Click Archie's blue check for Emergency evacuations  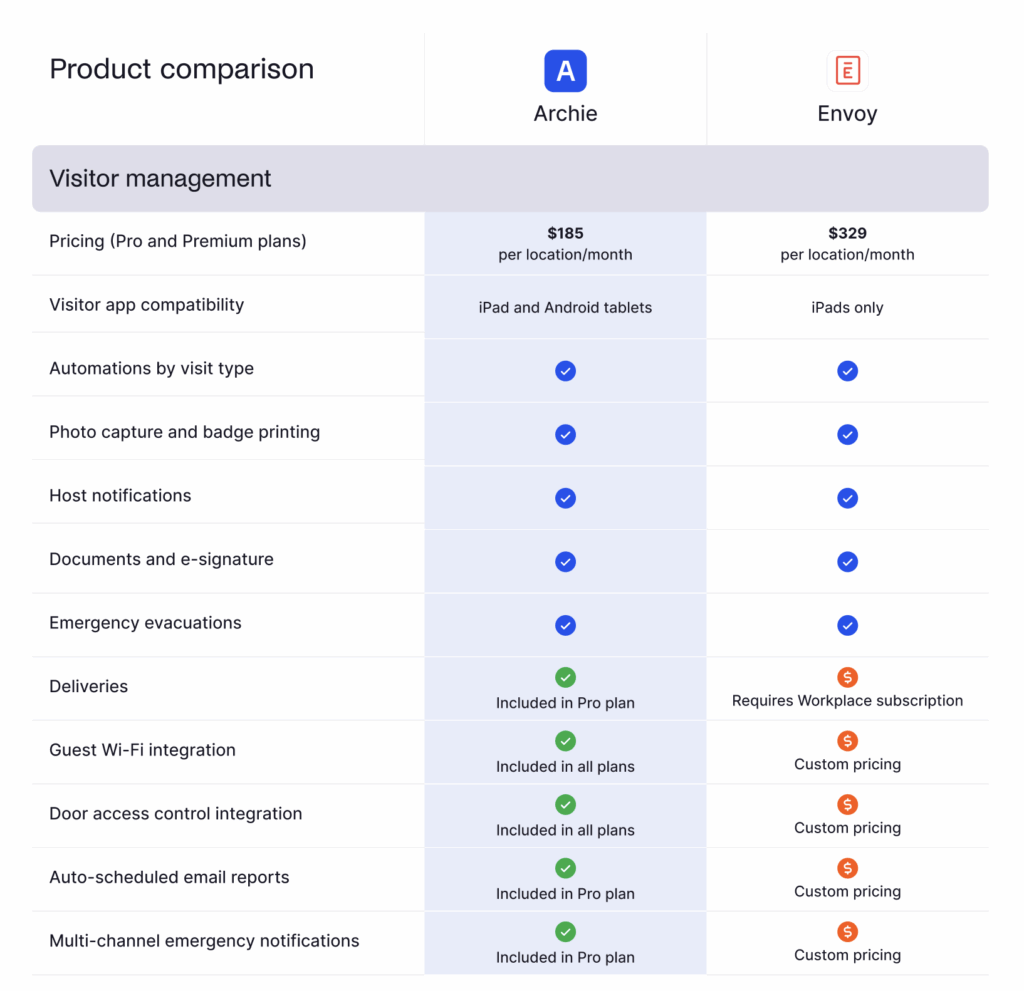point(565,625)
